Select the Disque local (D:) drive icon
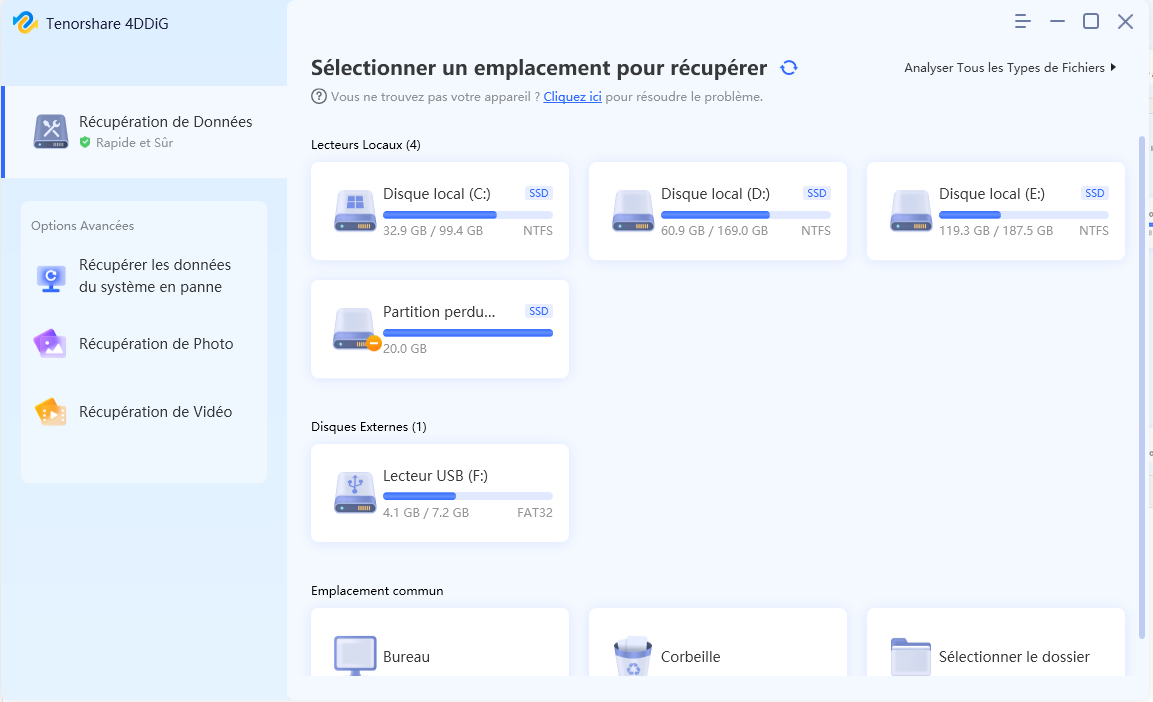Image resolution: width=1153 pixels, height=702 pixels. click(632, 211)
